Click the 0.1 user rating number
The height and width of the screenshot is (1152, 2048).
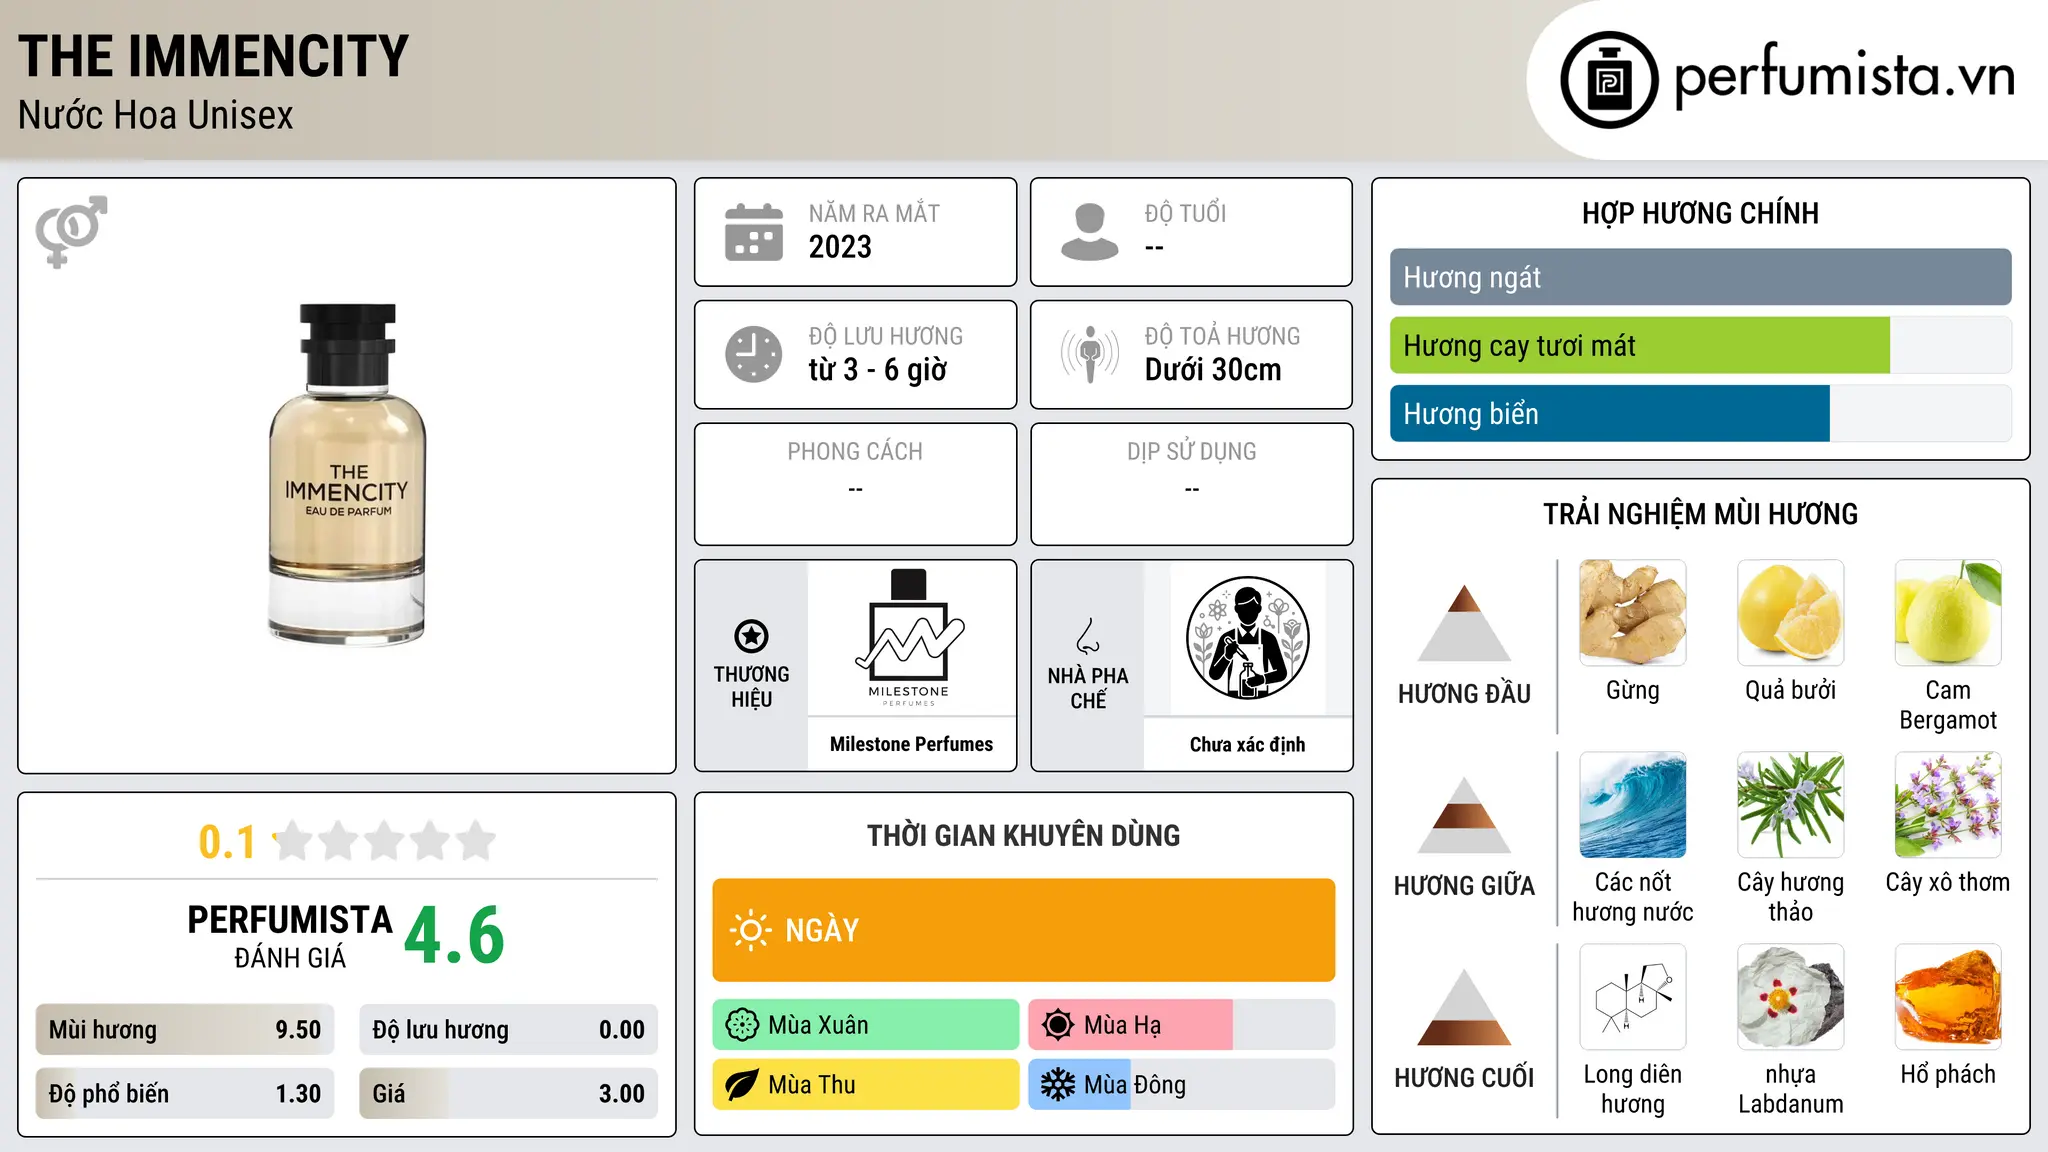pyautogui.click(x=227, y=842)
